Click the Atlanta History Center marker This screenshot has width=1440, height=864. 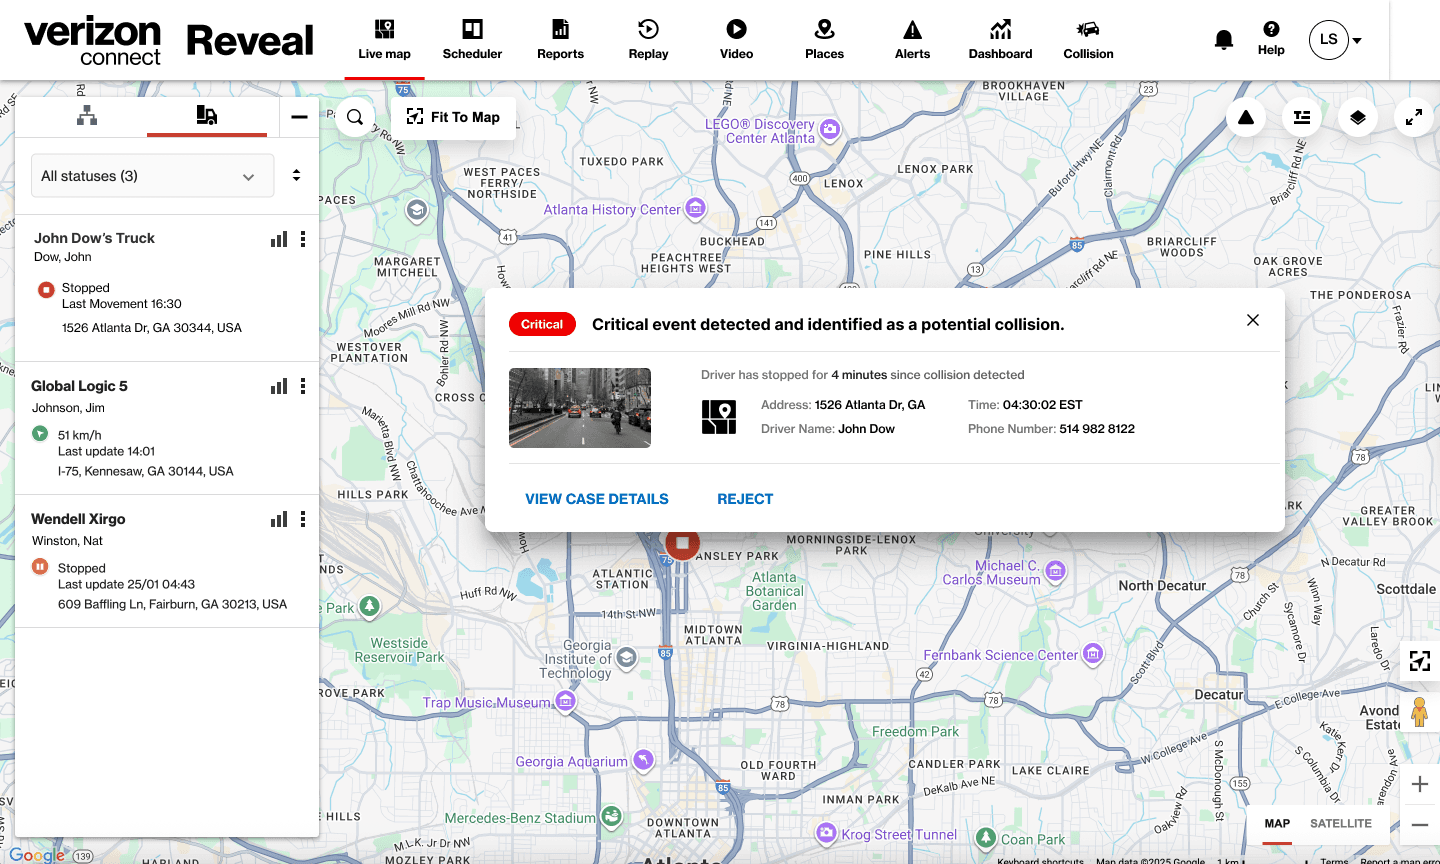coord(695,208)
